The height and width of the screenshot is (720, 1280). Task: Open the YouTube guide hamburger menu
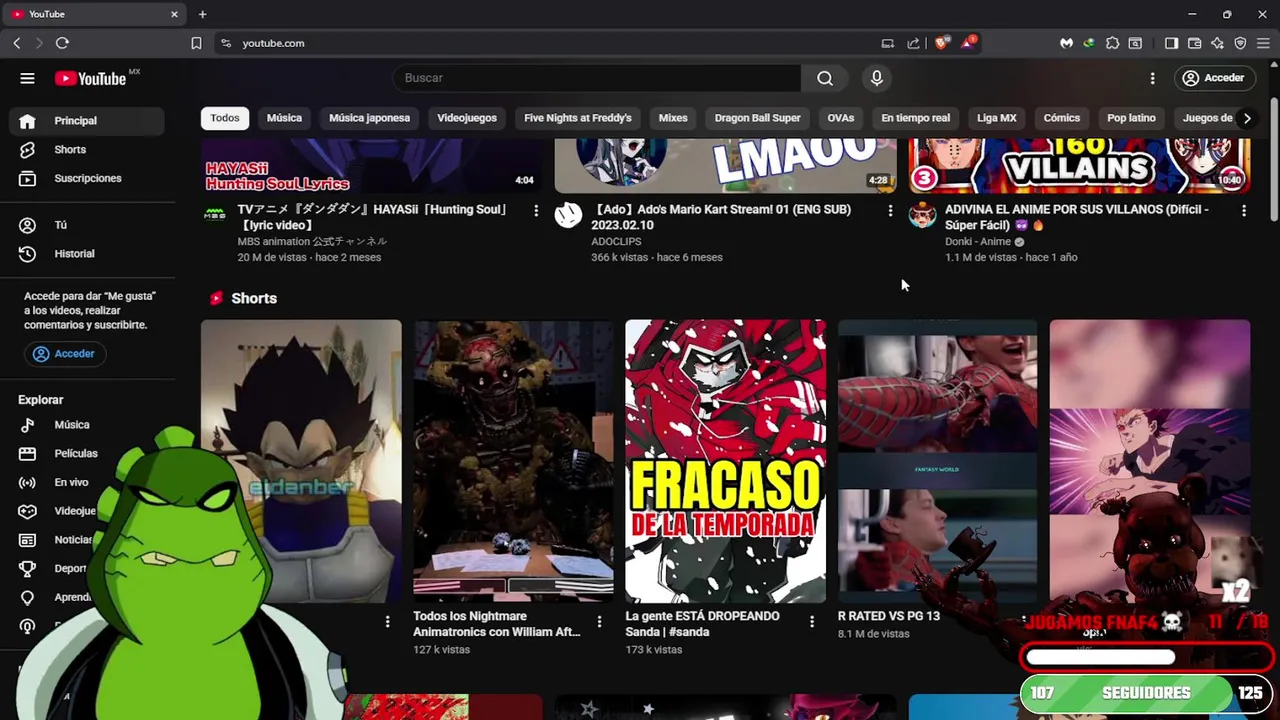click(x=27, y=78)
